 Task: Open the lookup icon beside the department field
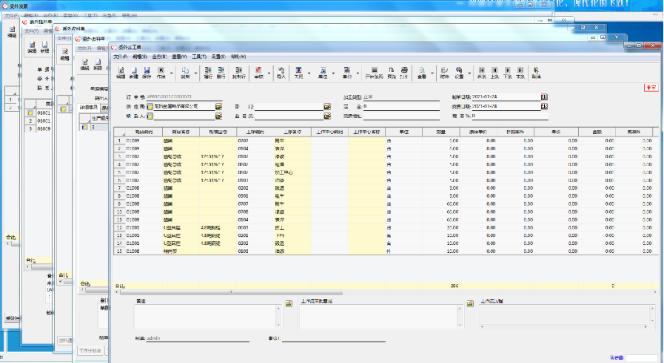click(x=327, y=106)
